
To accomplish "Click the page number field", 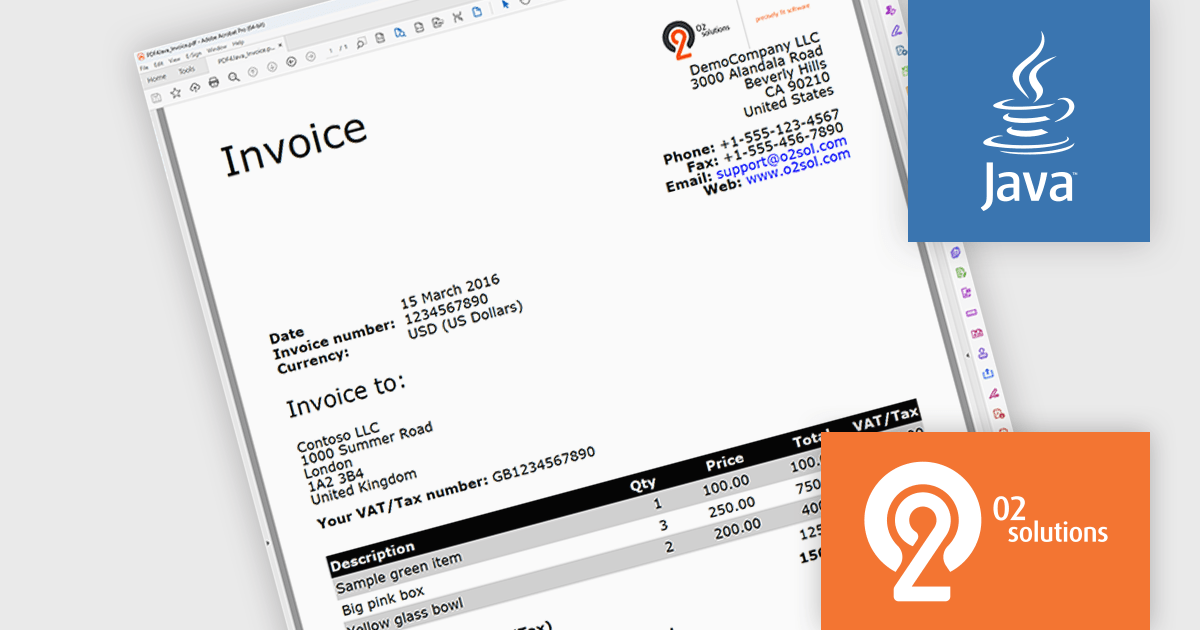I will [x=331, y=50].
